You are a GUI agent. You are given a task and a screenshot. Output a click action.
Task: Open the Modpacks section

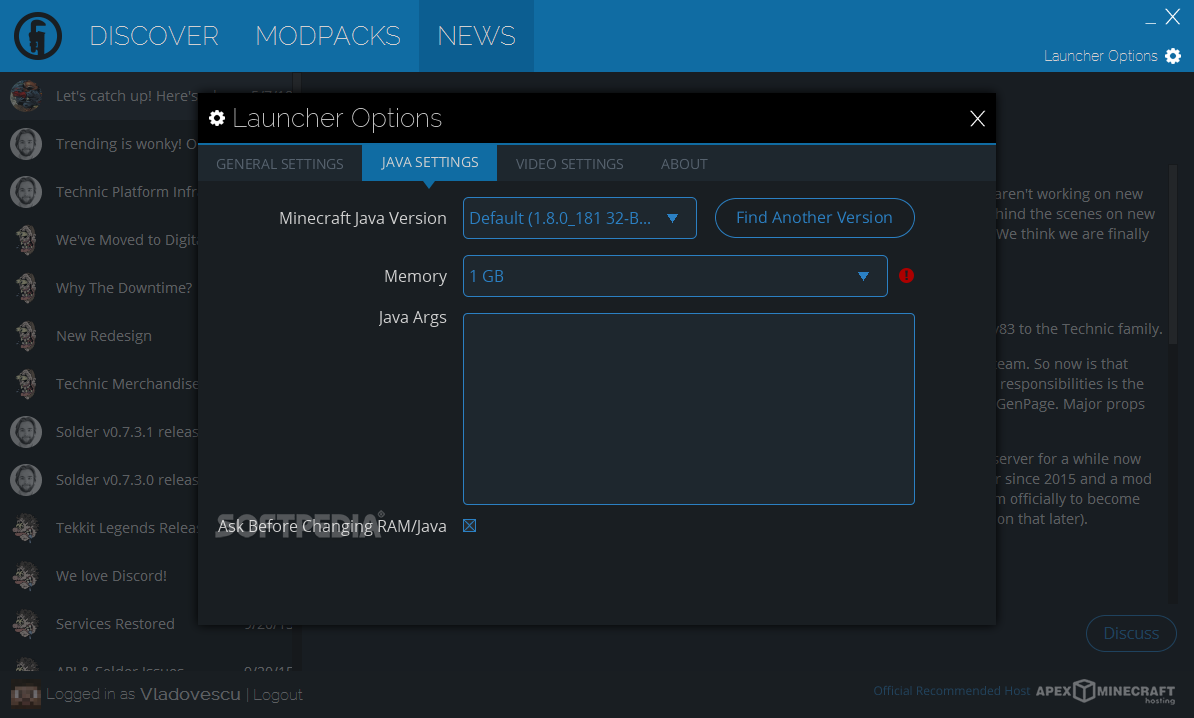coord(327,36)
